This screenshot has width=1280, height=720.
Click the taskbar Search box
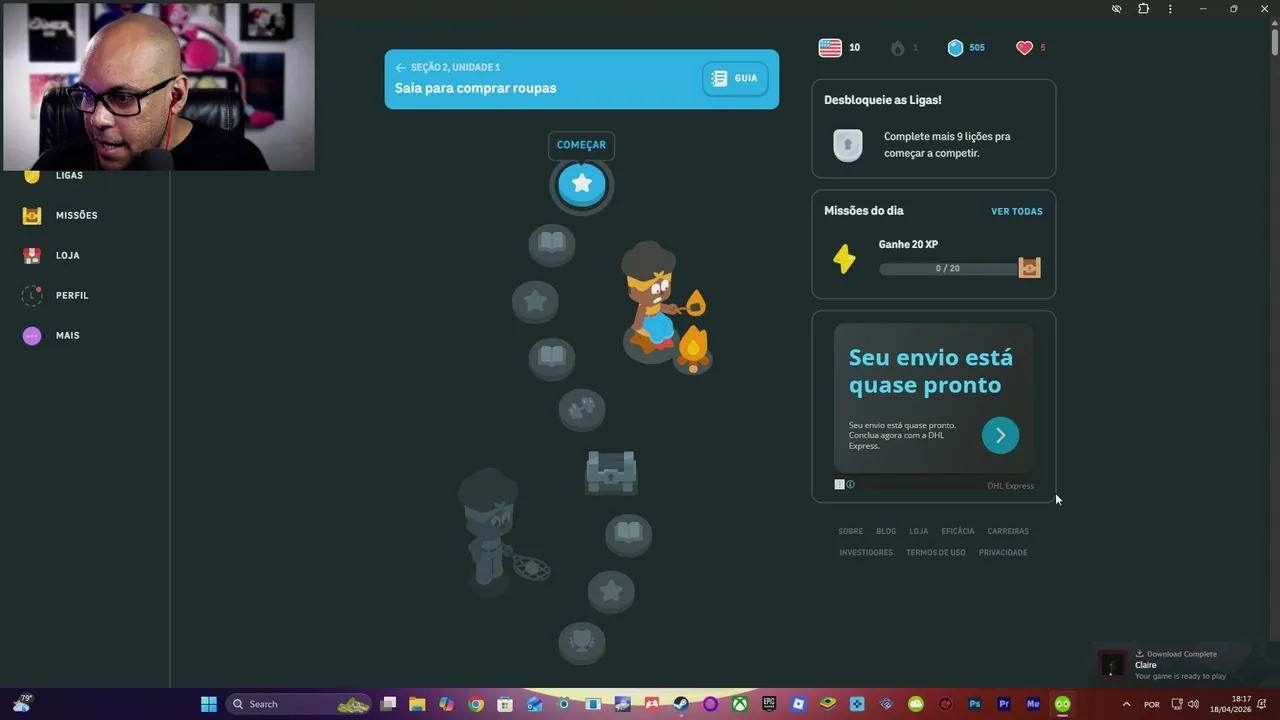pos(301,704)
